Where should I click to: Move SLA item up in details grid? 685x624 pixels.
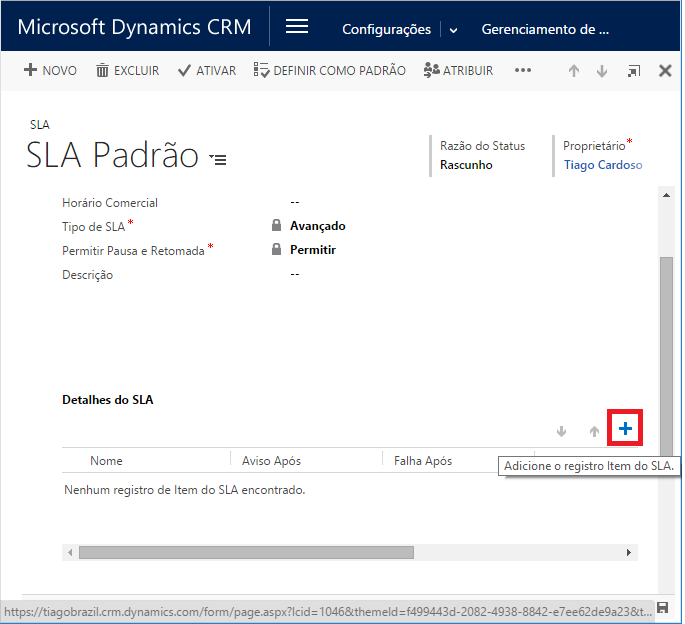[594, 431]
